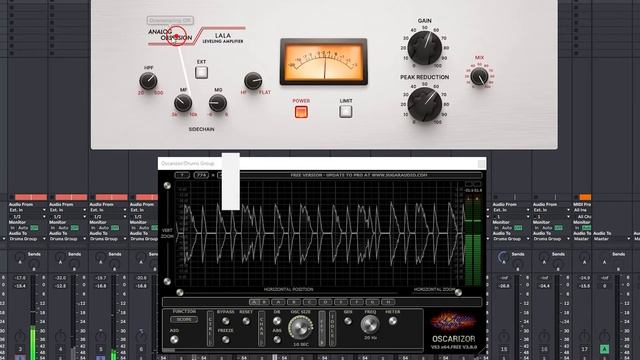Toggle track 3 activator button
This screenshot has height=360, width=640.
coord(19,349)
